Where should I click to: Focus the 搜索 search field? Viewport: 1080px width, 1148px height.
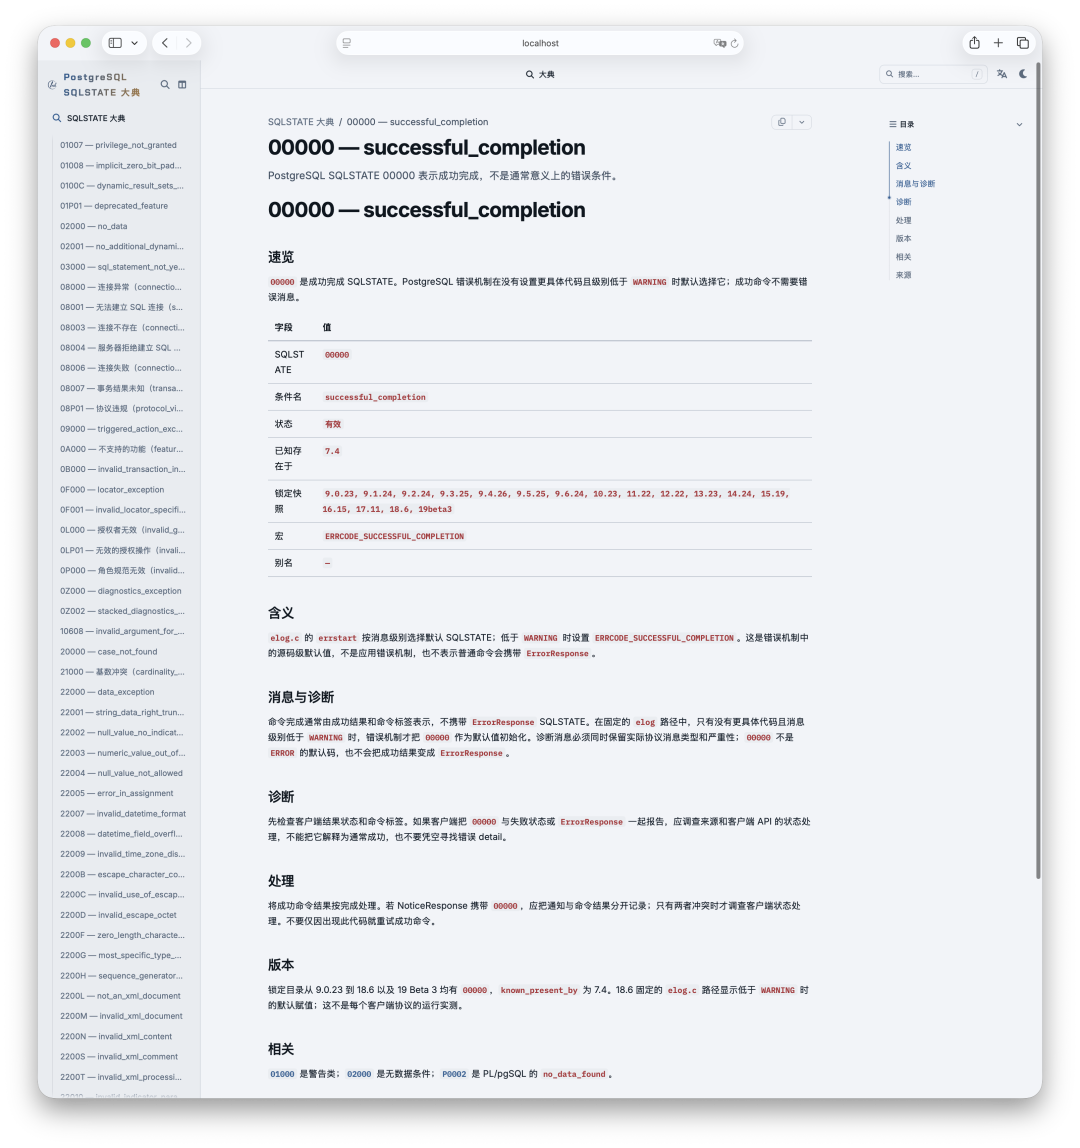click(933, 74)
